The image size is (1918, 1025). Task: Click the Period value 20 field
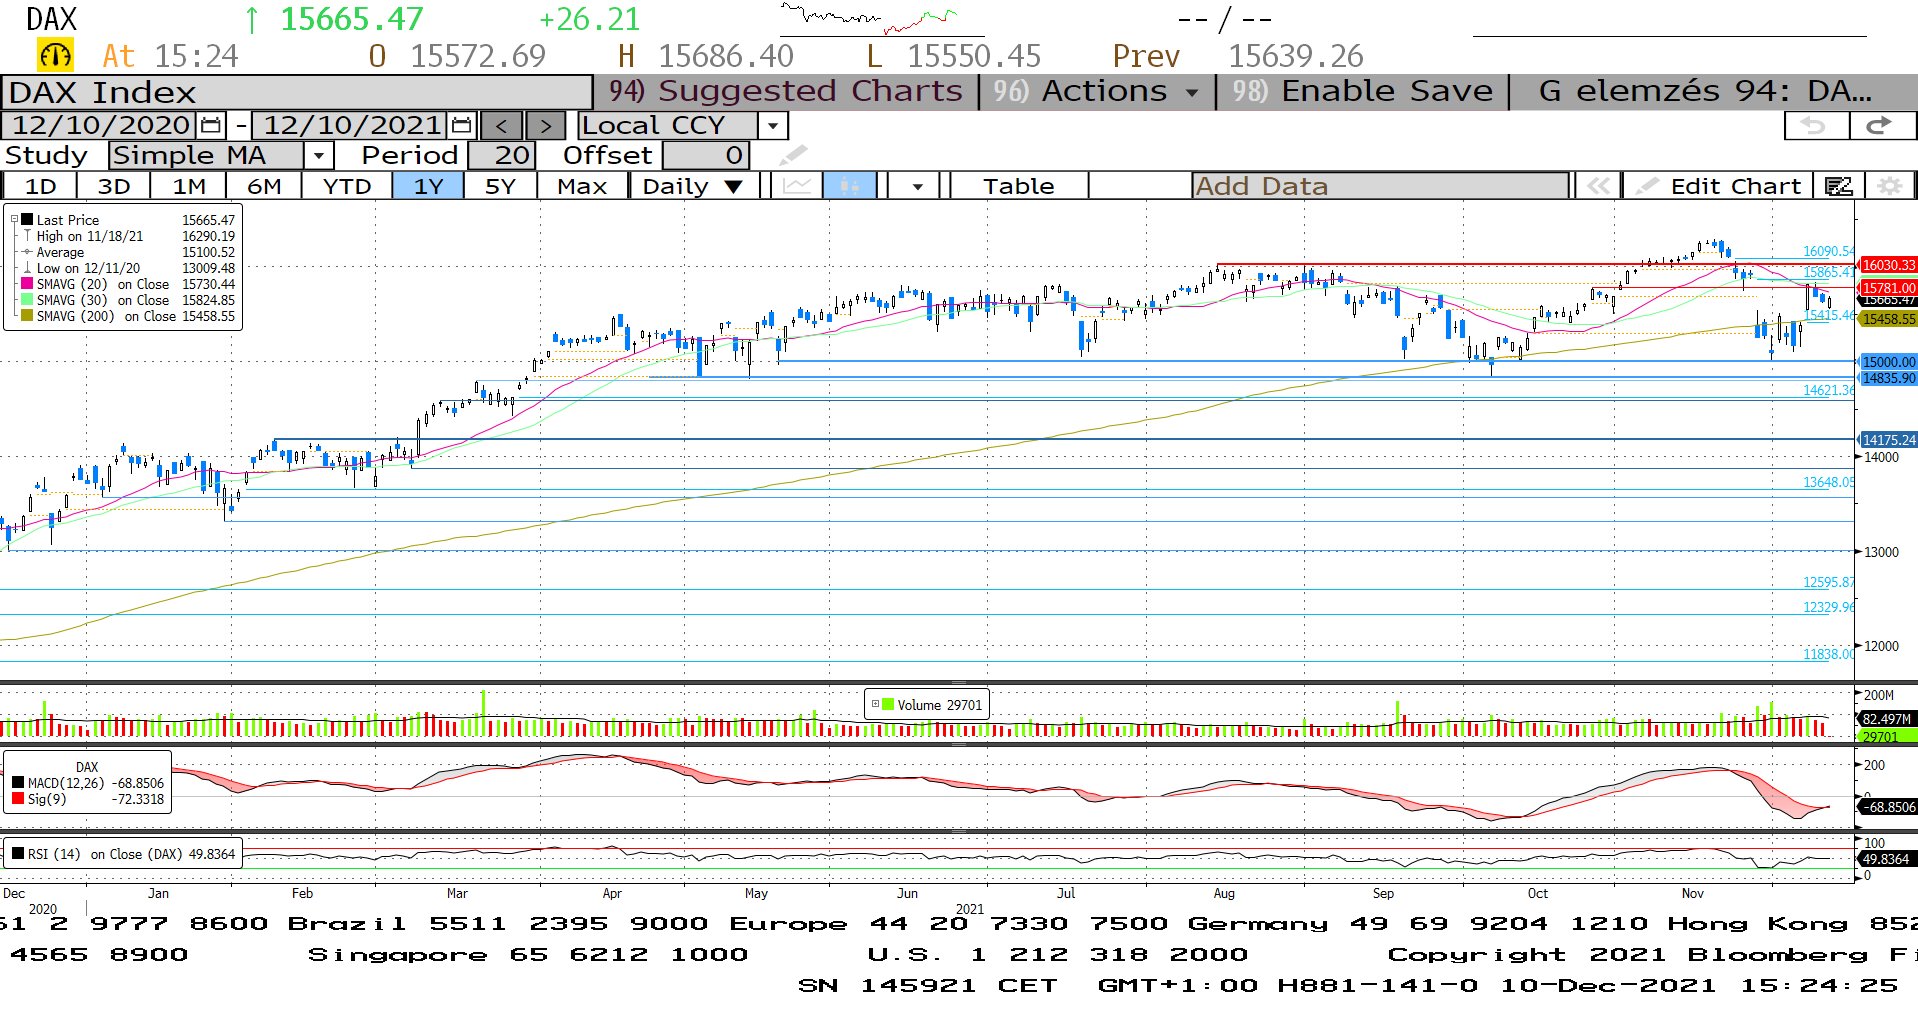coord(502,155)
